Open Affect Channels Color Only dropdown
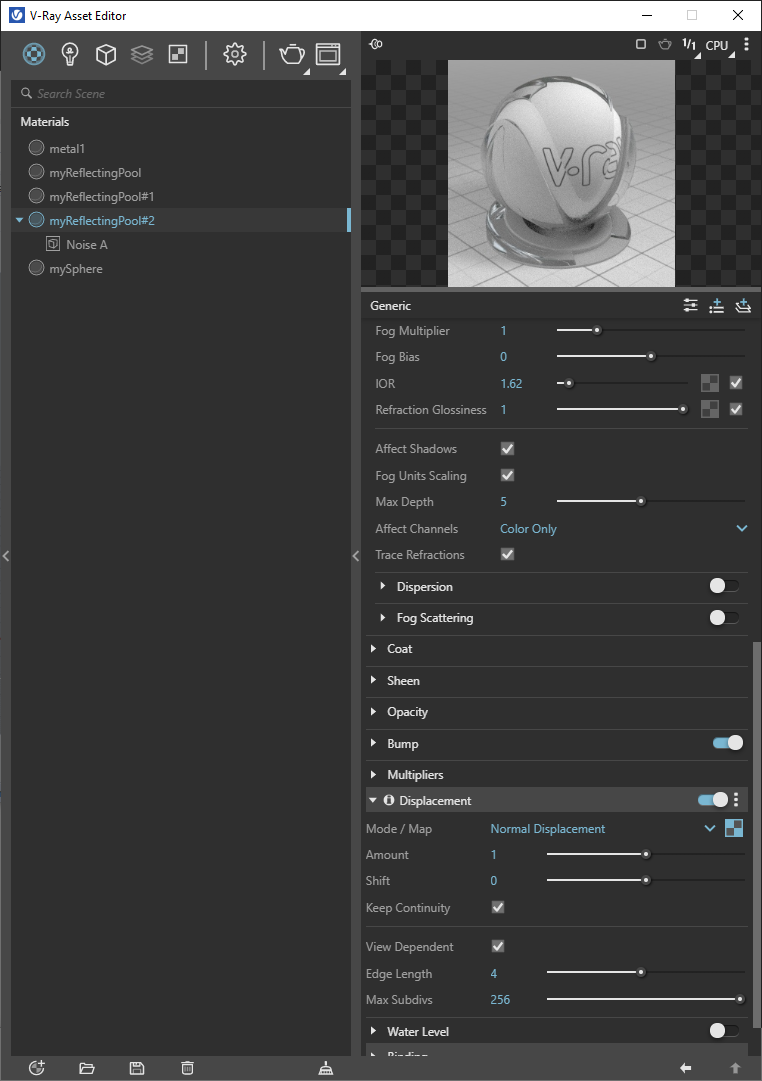Viewport: 762px width, 1081px height. (x=624, y=528)
